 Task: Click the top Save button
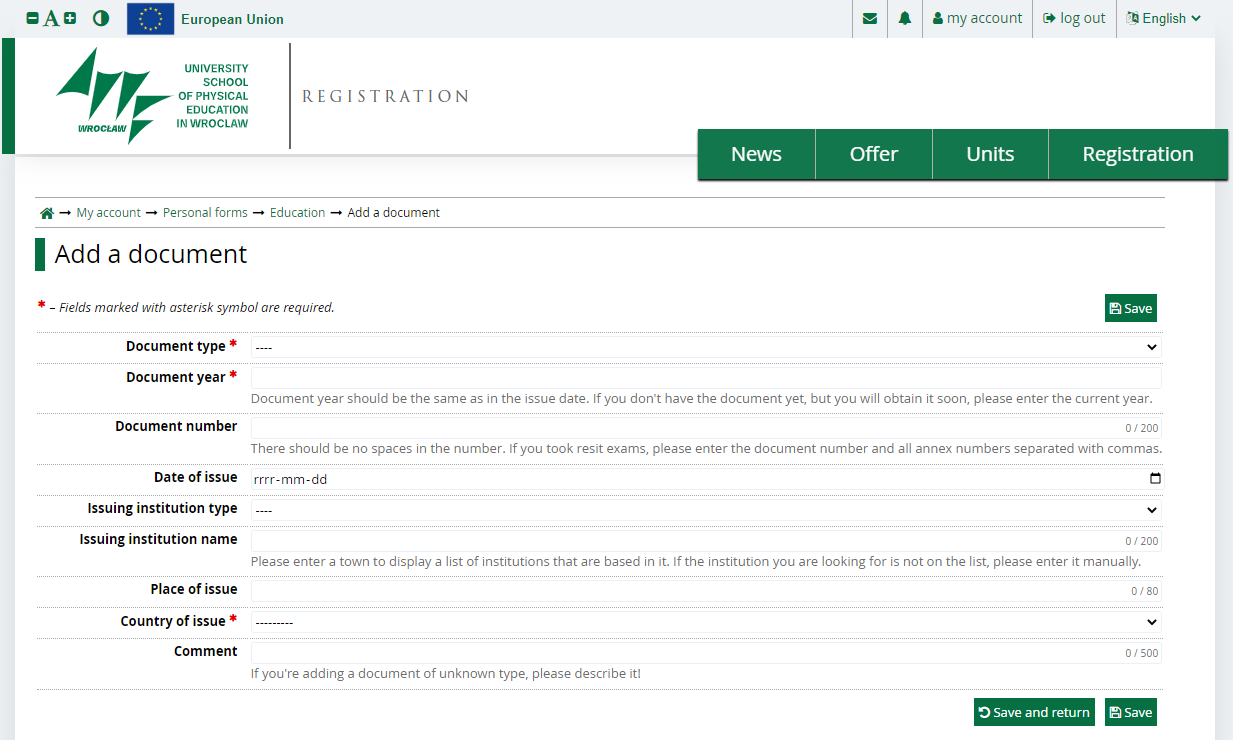[x=1131, y=308]
